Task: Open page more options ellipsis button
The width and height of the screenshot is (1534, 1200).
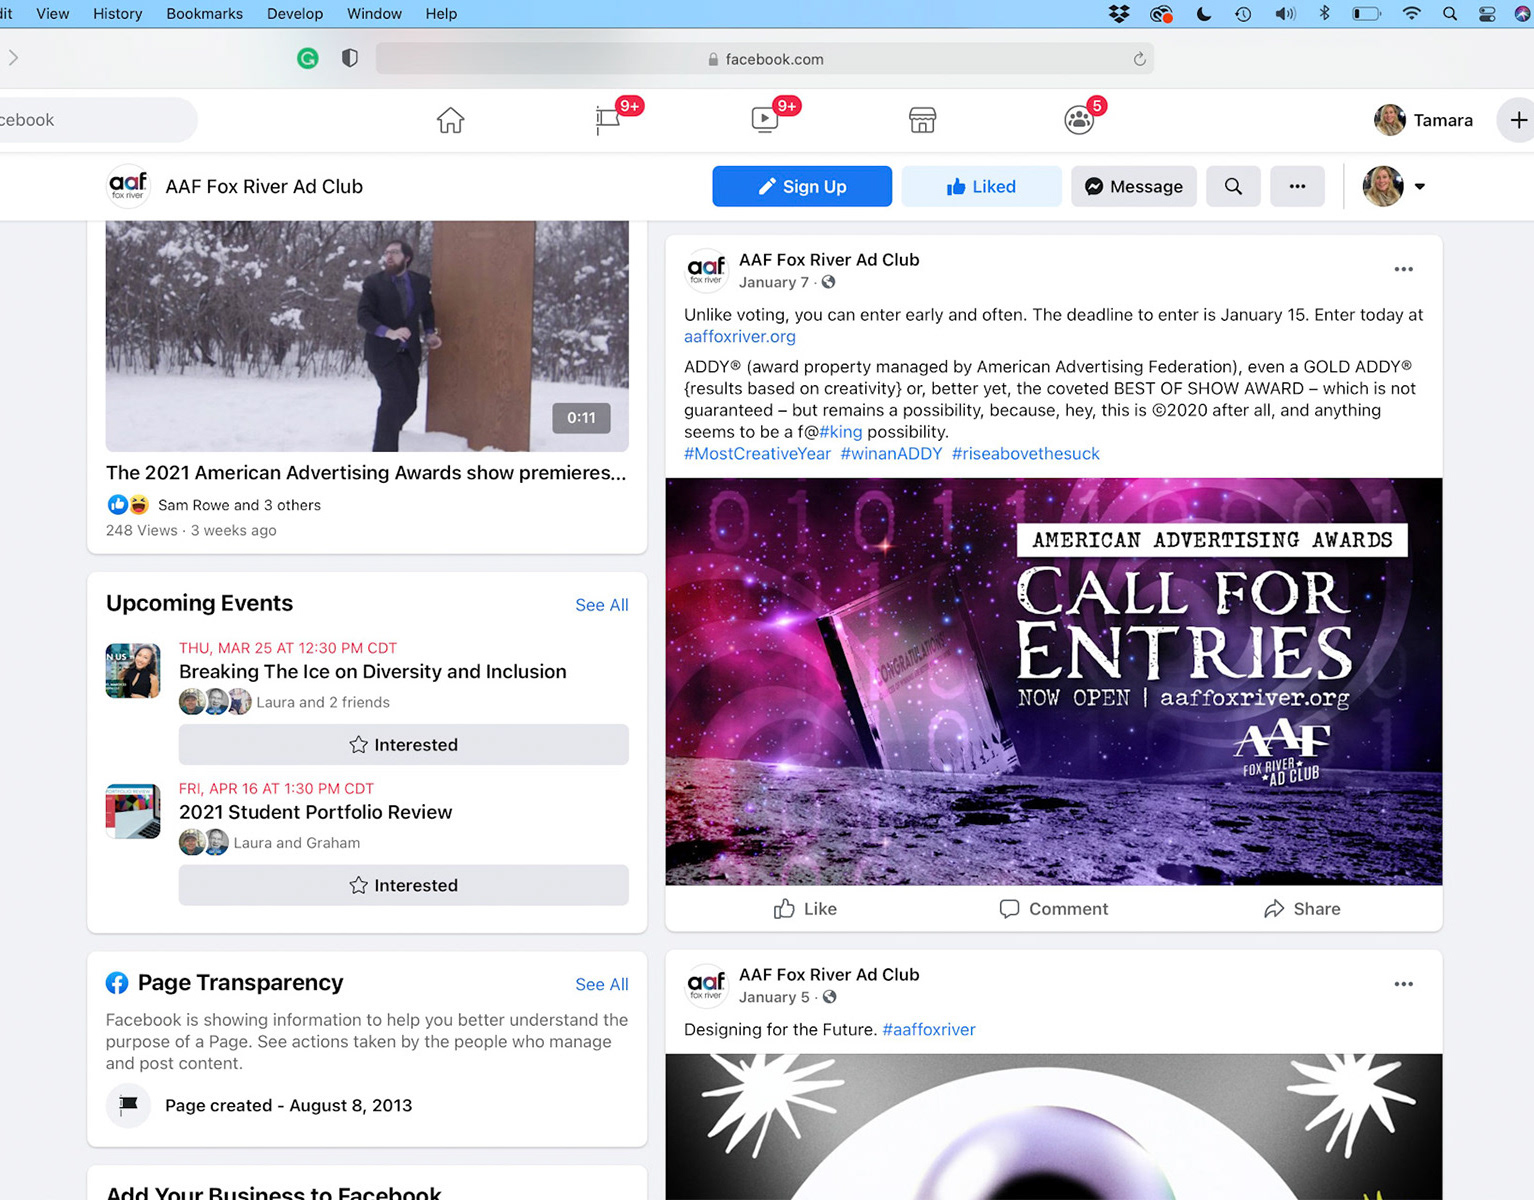Action: pyautogui.click(x=1297, y=186)
